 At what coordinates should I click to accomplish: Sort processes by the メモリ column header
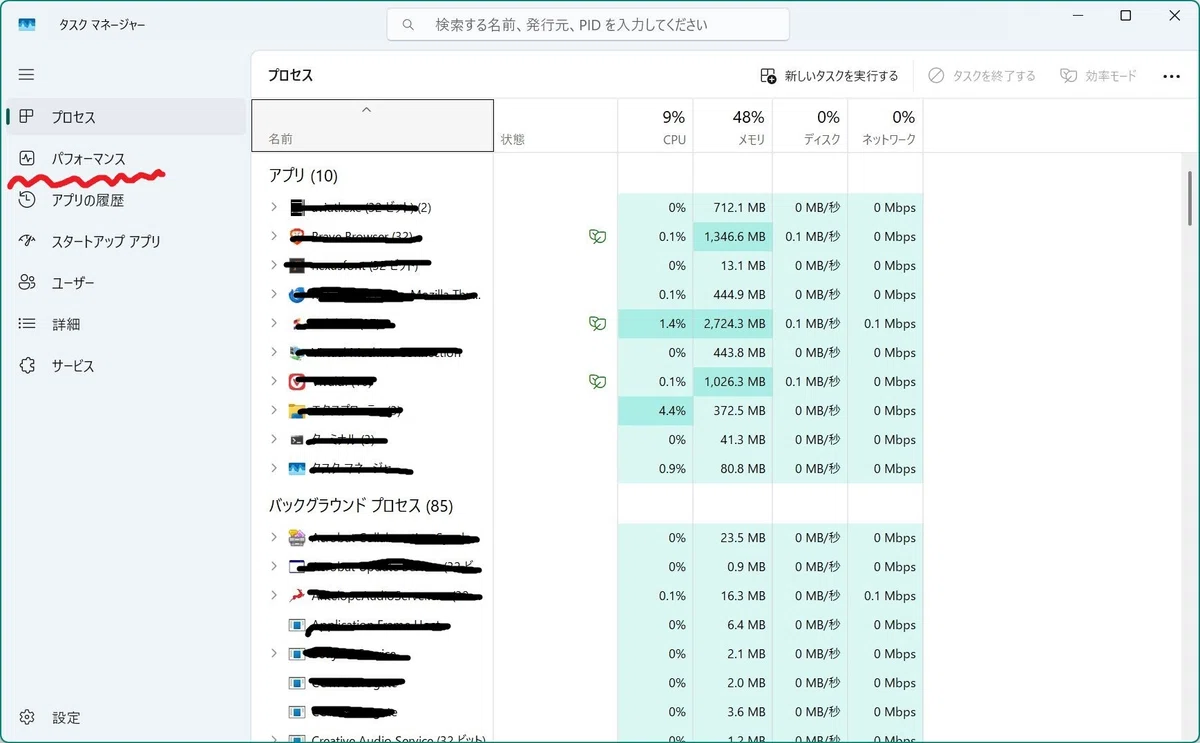[732, 126]
